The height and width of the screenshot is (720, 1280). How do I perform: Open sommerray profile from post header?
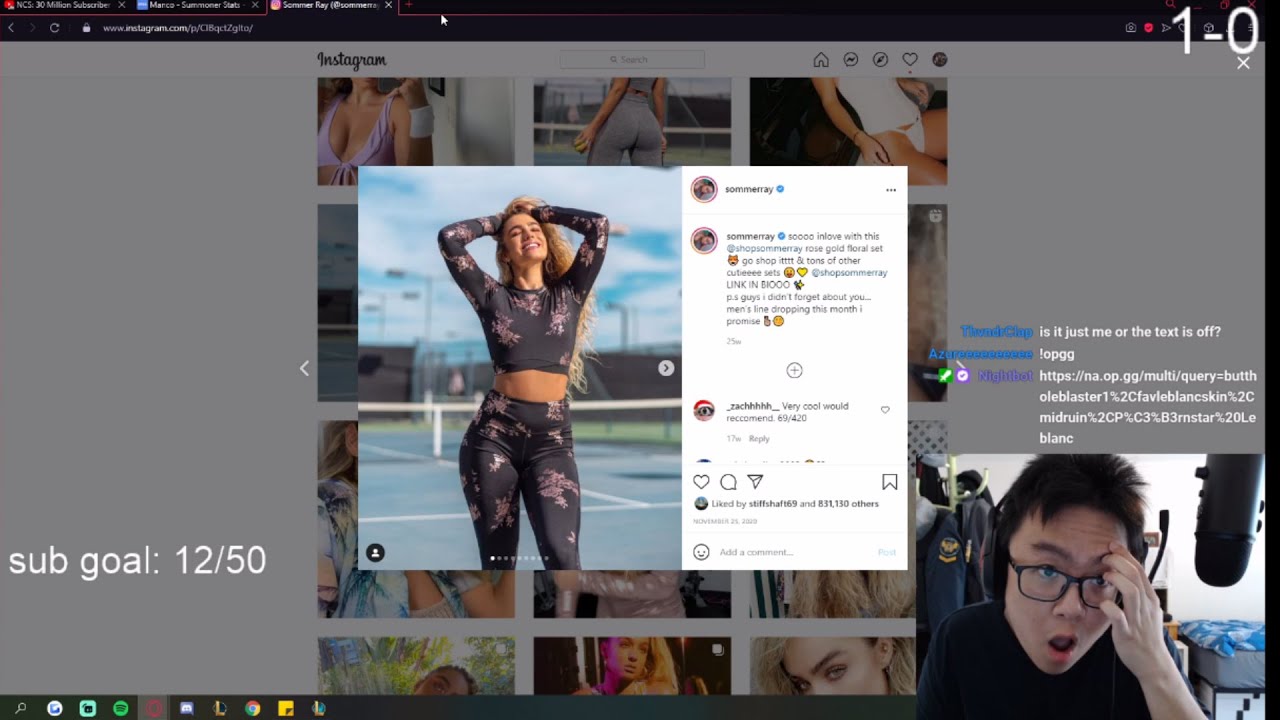tap(749, 189)
